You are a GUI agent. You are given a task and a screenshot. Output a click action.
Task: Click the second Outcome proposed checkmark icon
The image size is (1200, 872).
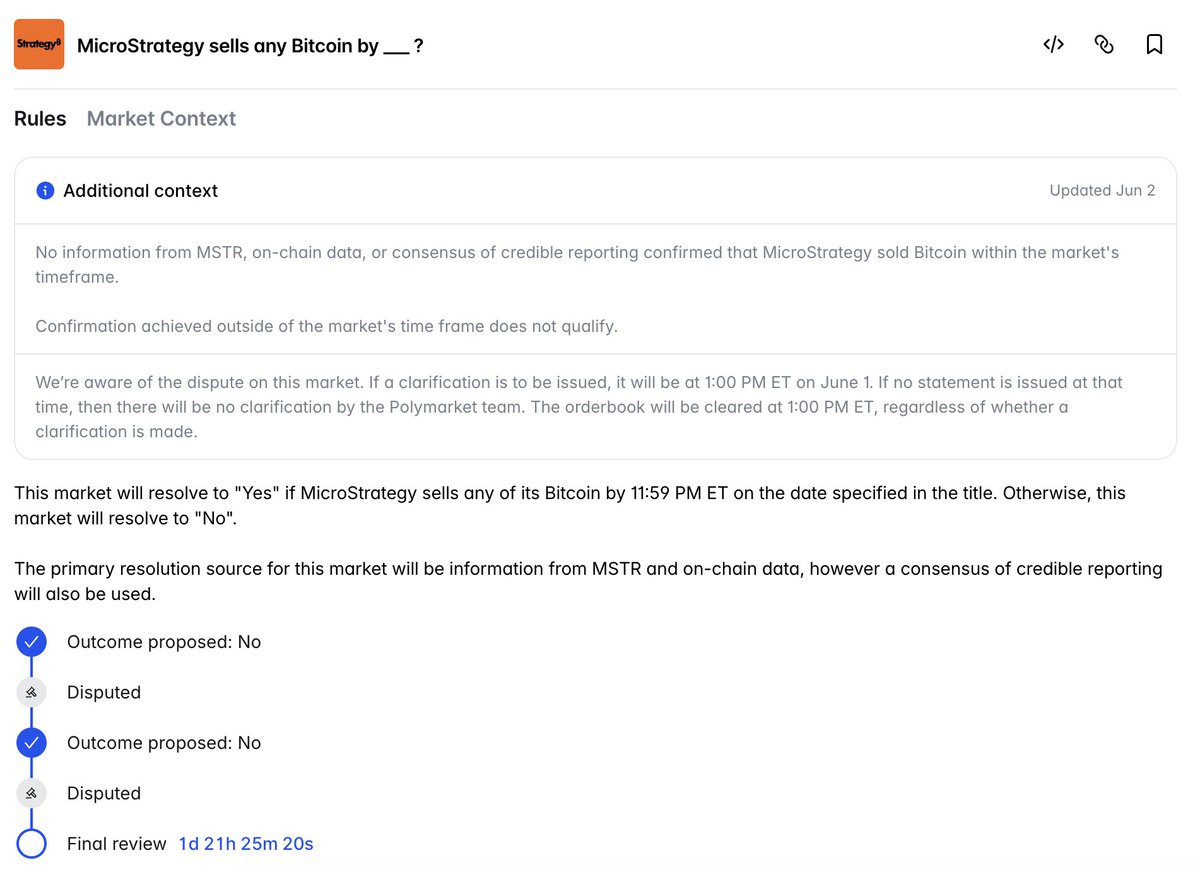[32, 743]
